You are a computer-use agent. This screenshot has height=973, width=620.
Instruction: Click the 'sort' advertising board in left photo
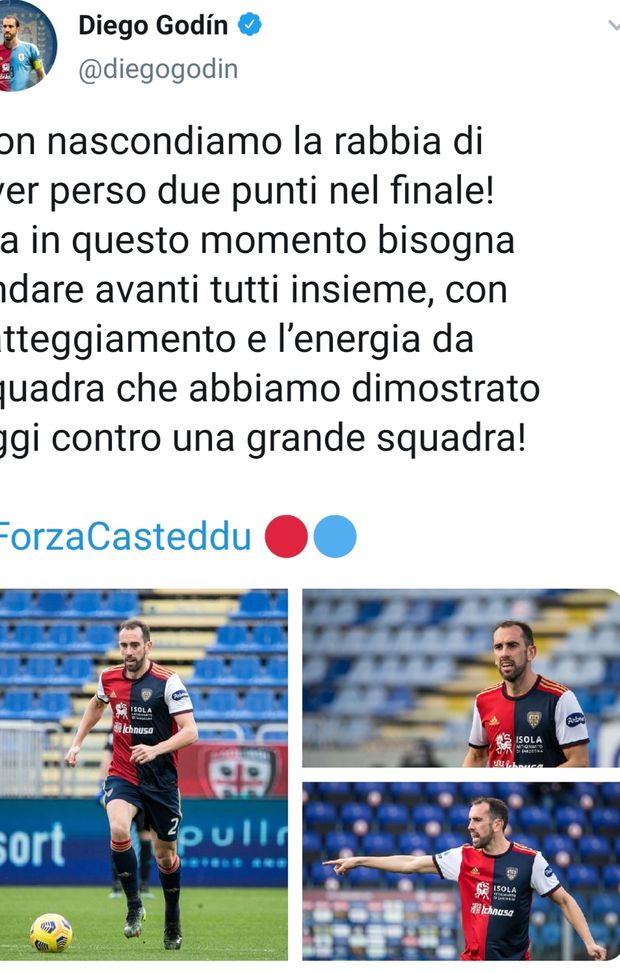(32, 844)
